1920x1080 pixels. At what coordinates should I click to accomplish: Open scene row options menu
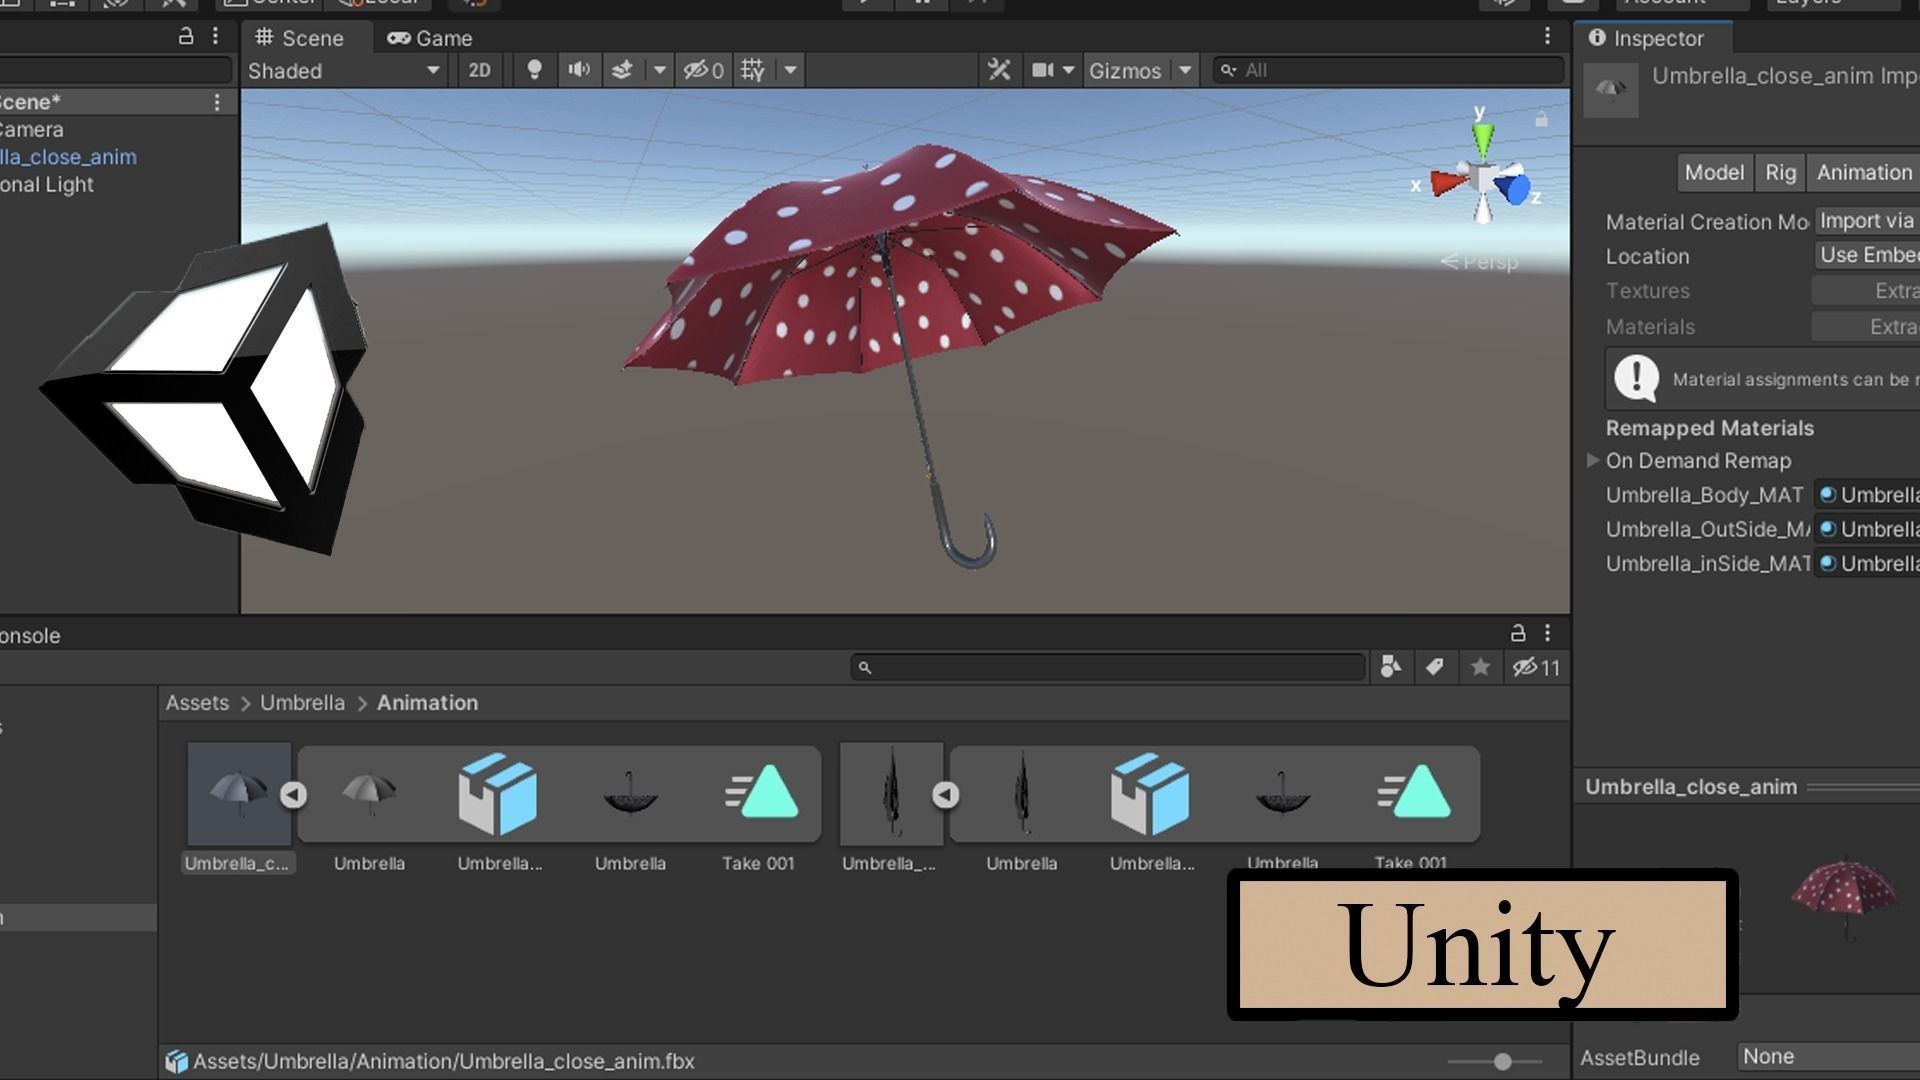click(216, 102)
